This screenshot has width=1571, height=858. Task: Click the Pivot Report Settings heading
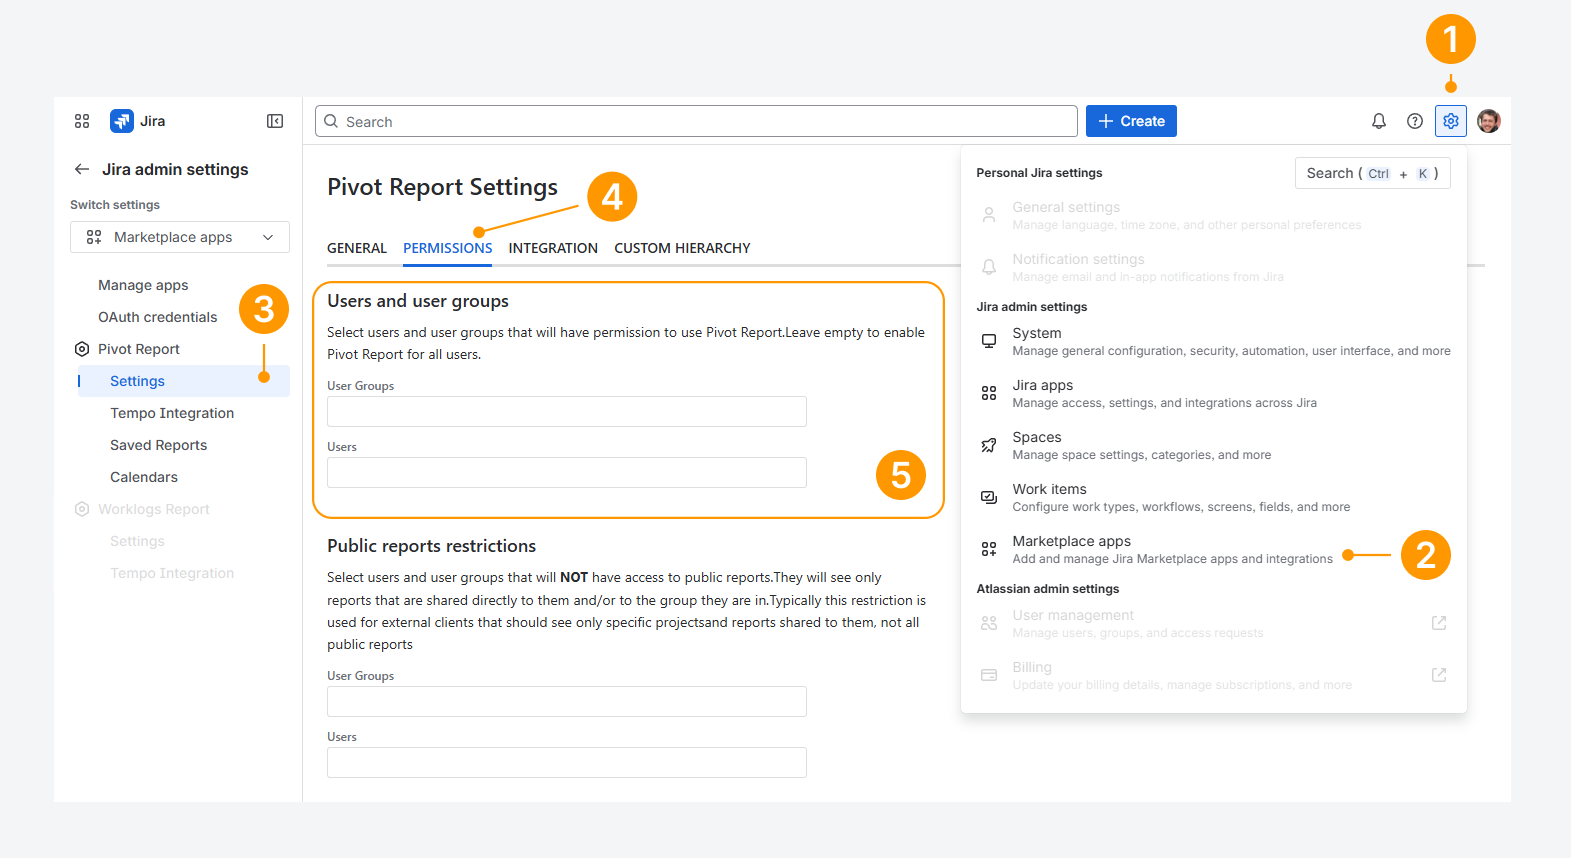[442, 188]
